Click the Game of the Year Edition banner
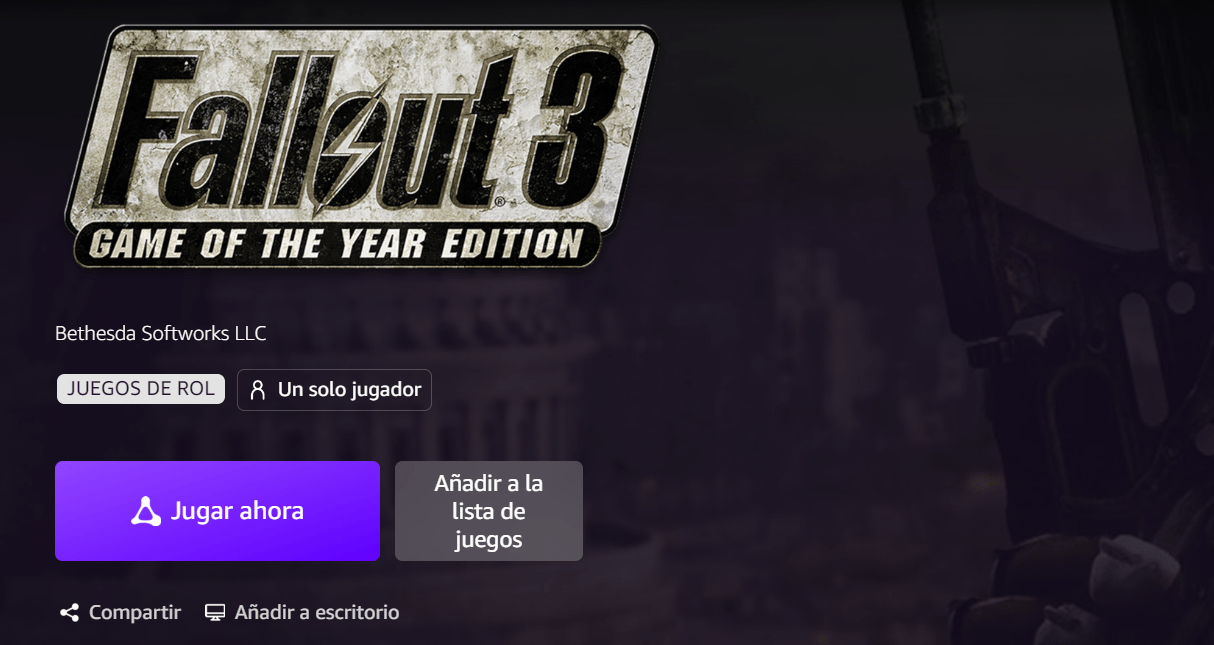1214x645 pixels. pyautogui.click(x=335, y=245)
